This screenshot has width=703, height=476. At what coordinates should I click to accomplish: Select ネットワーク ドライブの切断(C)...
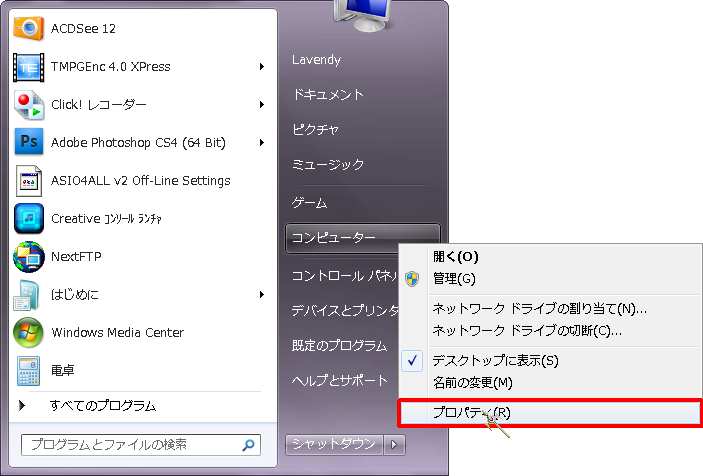pyautogui.click(x=527, y=331)
